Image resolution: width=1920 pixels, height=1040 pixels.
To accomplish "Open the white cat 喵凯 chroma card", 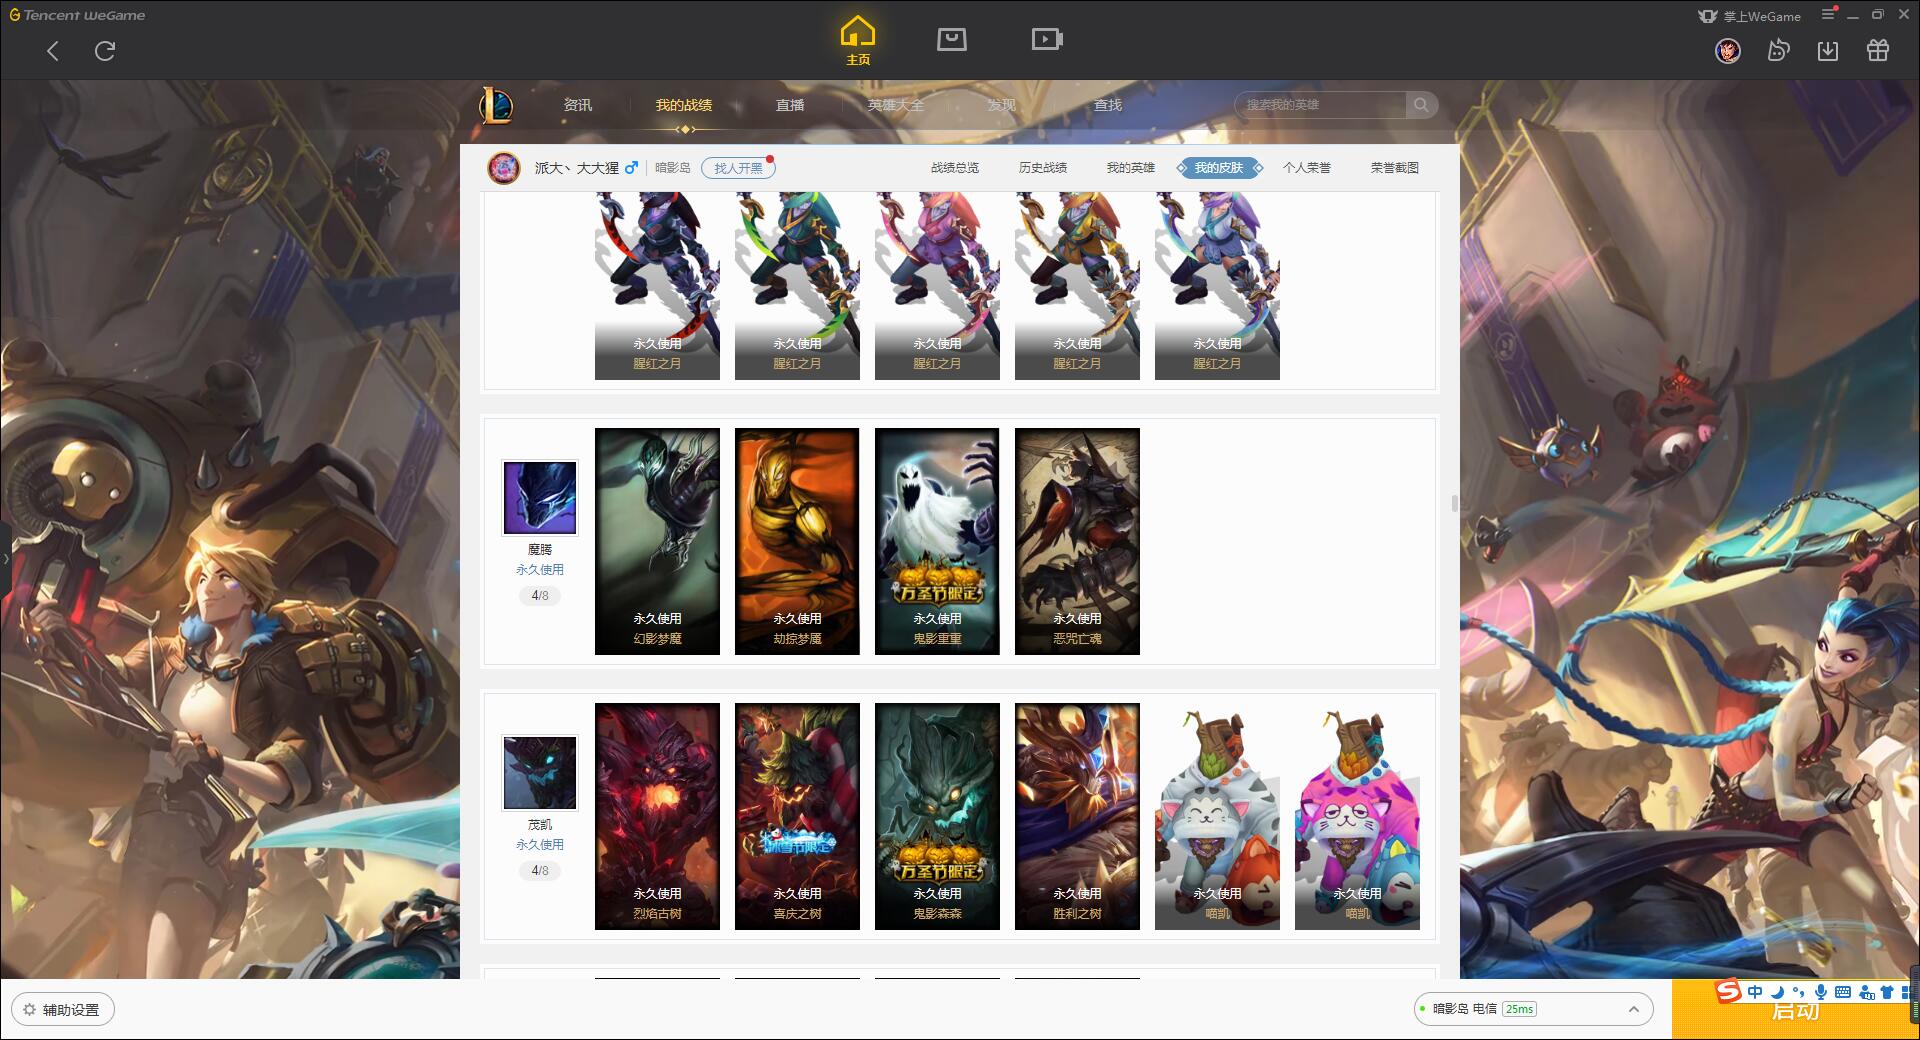I will click(x=1217, y=816).
